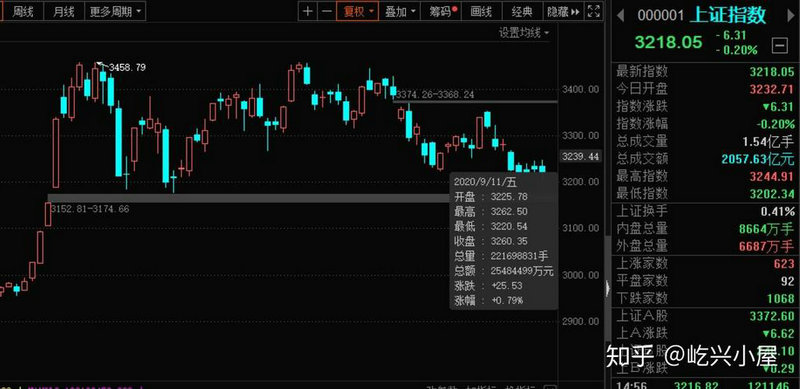Activate the 画线 drawing tools
800x389 pixels.
pos(481,11)
